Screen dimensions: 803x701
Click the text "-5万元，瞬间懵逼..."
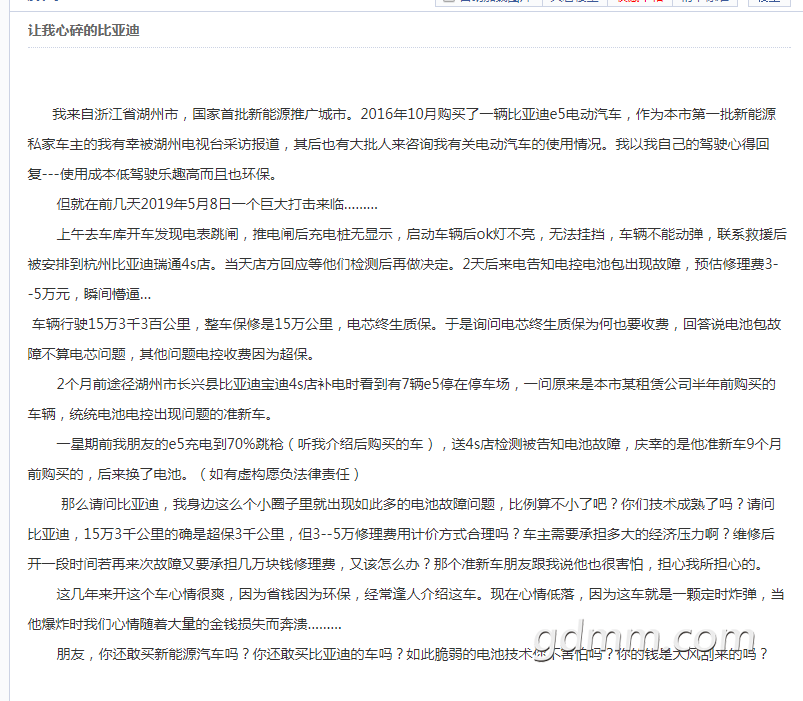(89, 294)
